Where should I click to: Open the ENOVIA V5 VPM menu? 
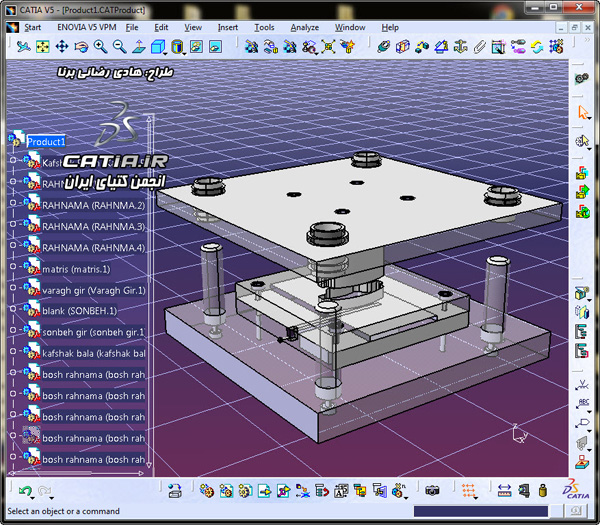pos(87,28)
